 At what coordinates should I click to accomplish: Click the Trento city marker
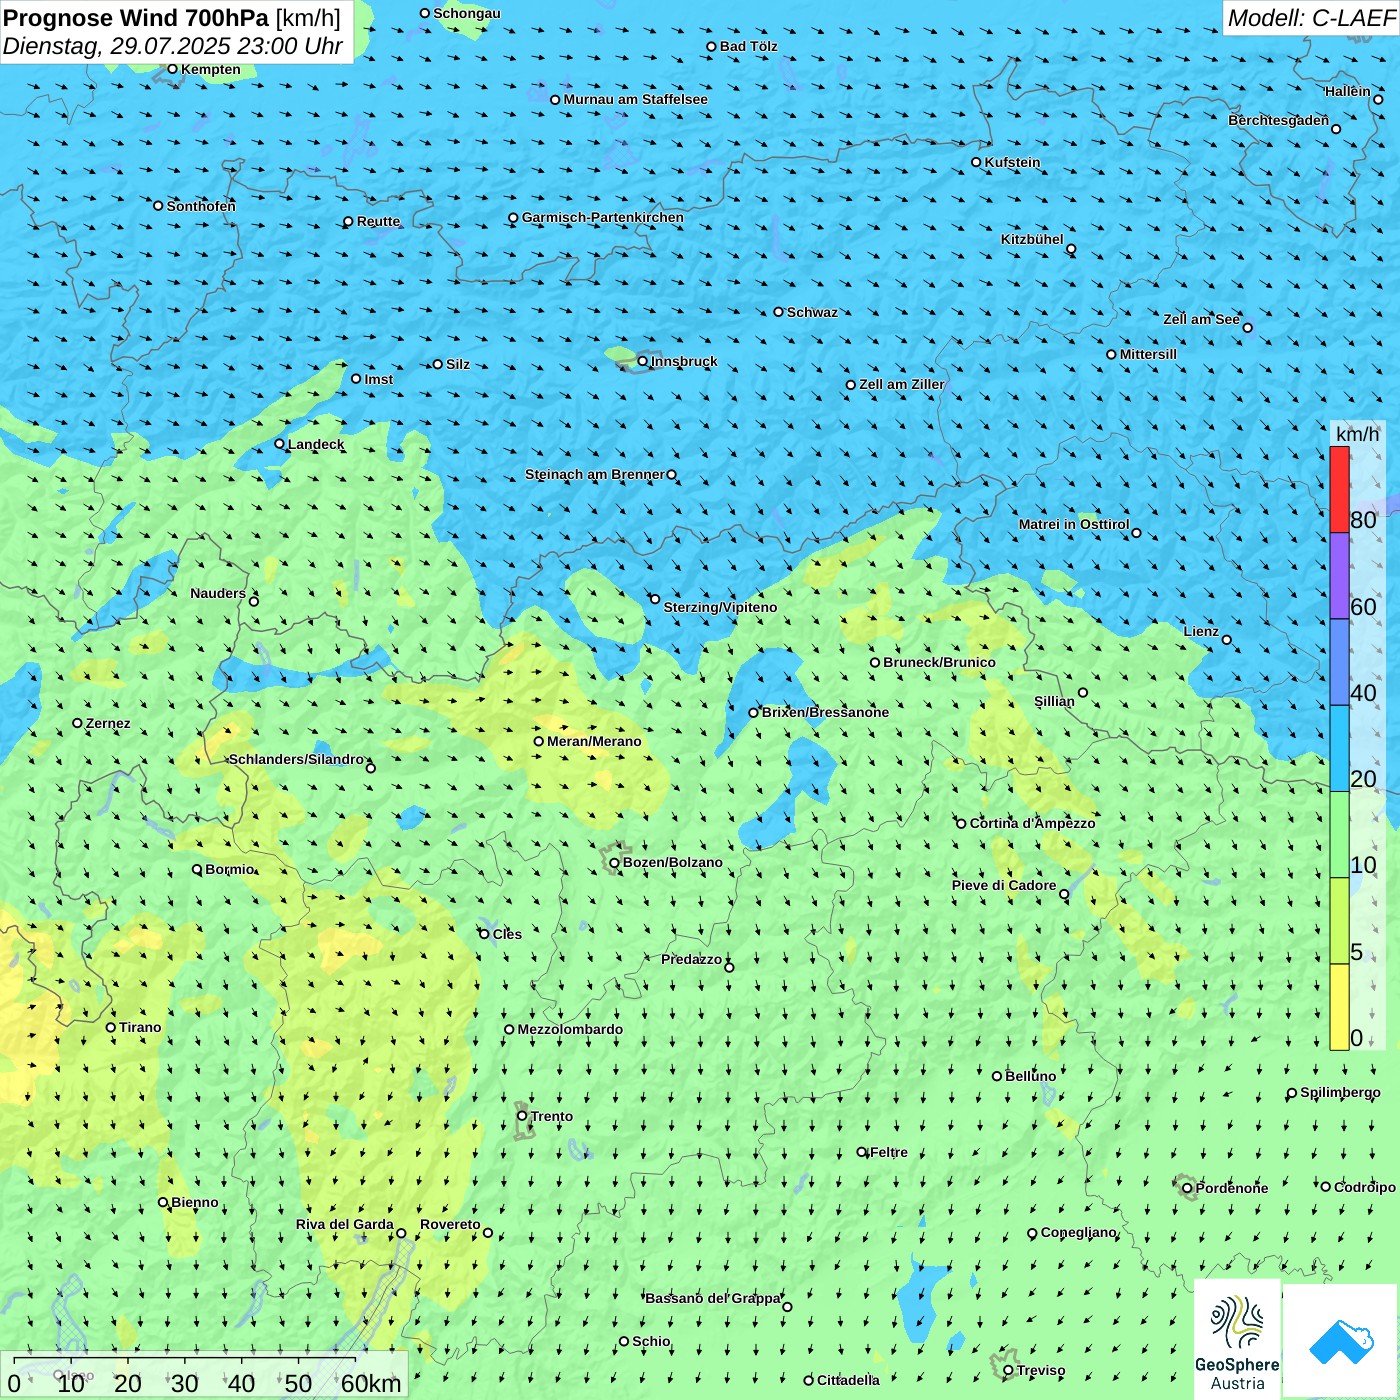[522, 1116]
